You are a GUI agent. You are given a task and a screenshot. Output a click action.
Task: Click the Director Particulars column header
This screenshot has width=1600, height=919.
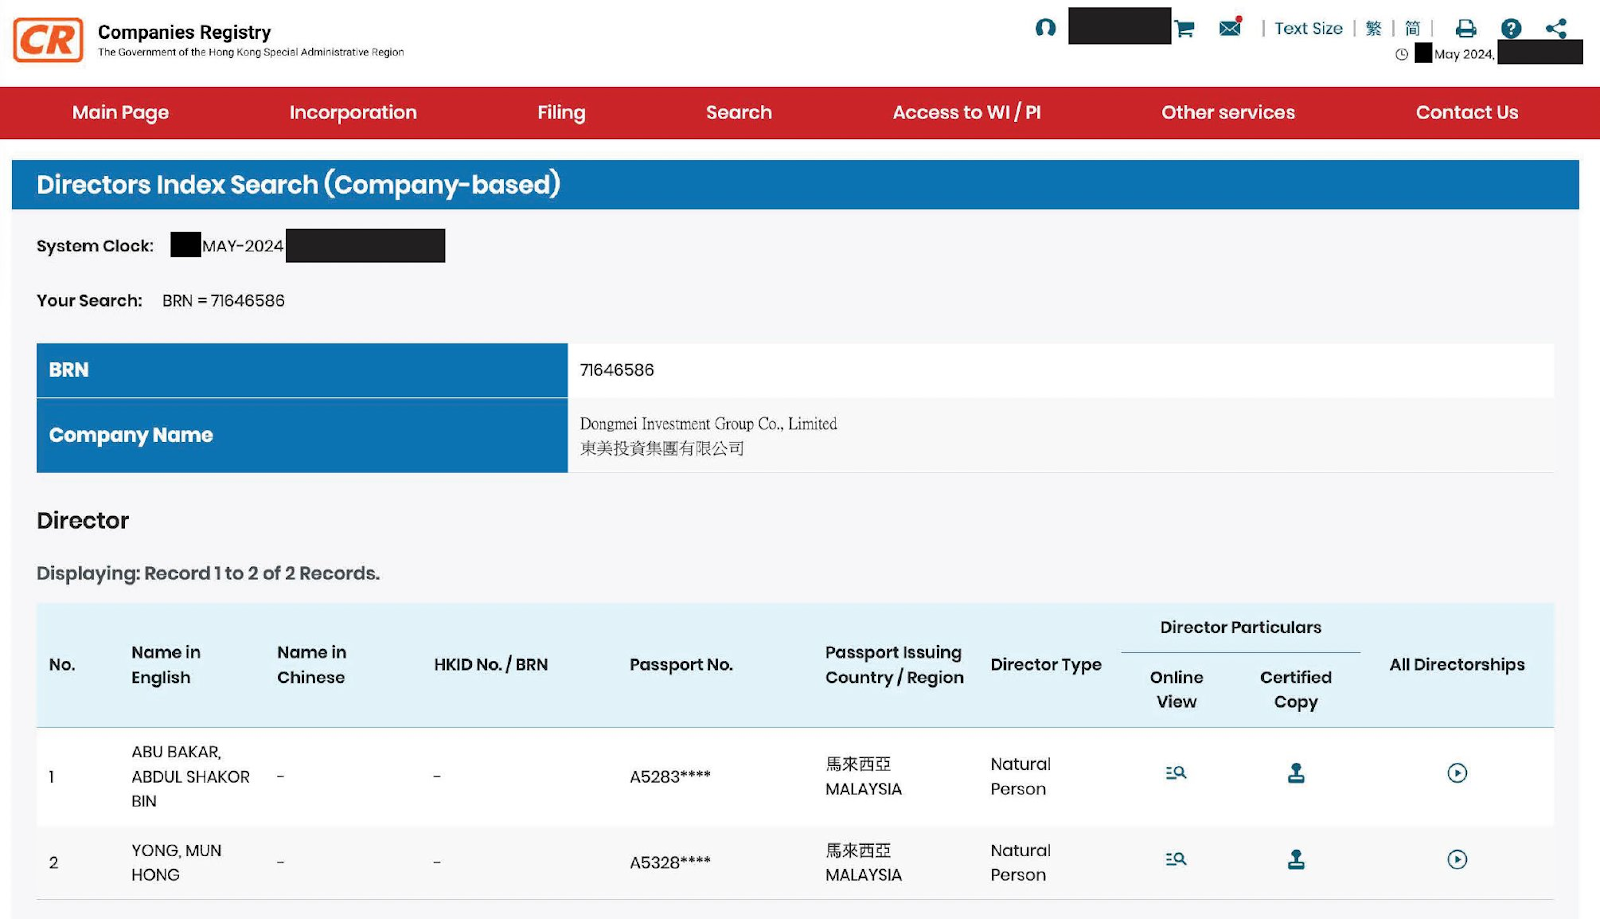(x=1240, y=627)
